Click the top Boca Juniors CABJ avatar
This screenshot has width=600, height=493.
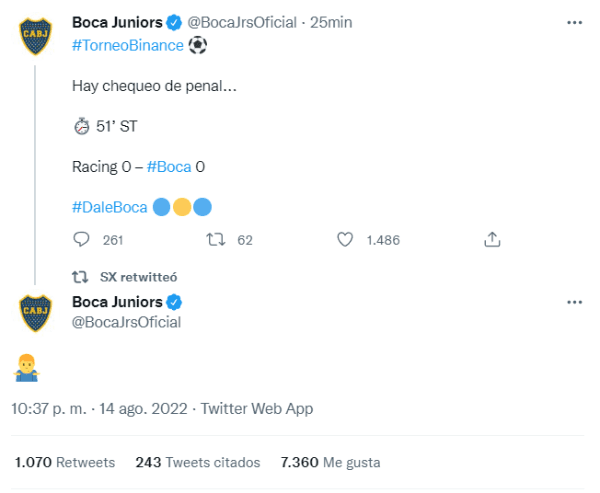click(x=37, y=37)
